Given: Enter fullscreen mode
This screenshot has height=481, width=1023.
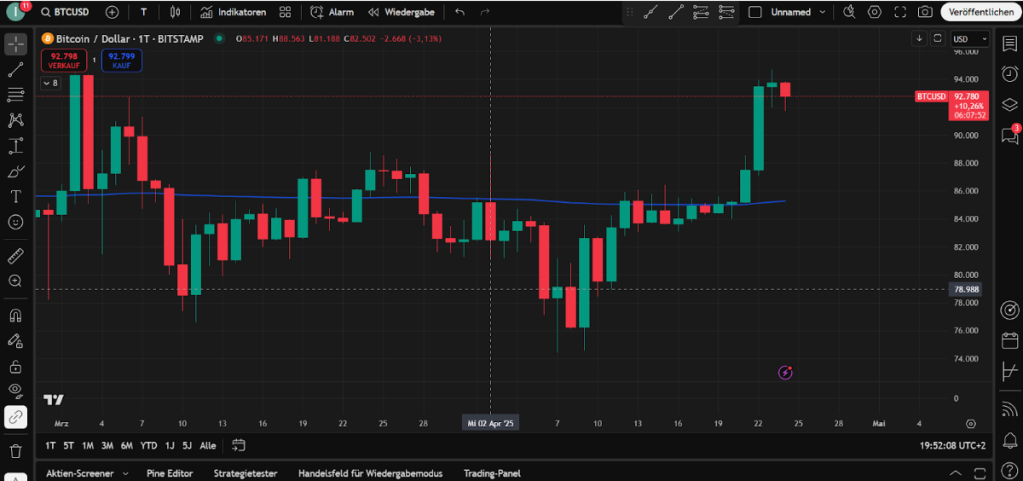Looking at the screenshot, I should coord(900,12).
